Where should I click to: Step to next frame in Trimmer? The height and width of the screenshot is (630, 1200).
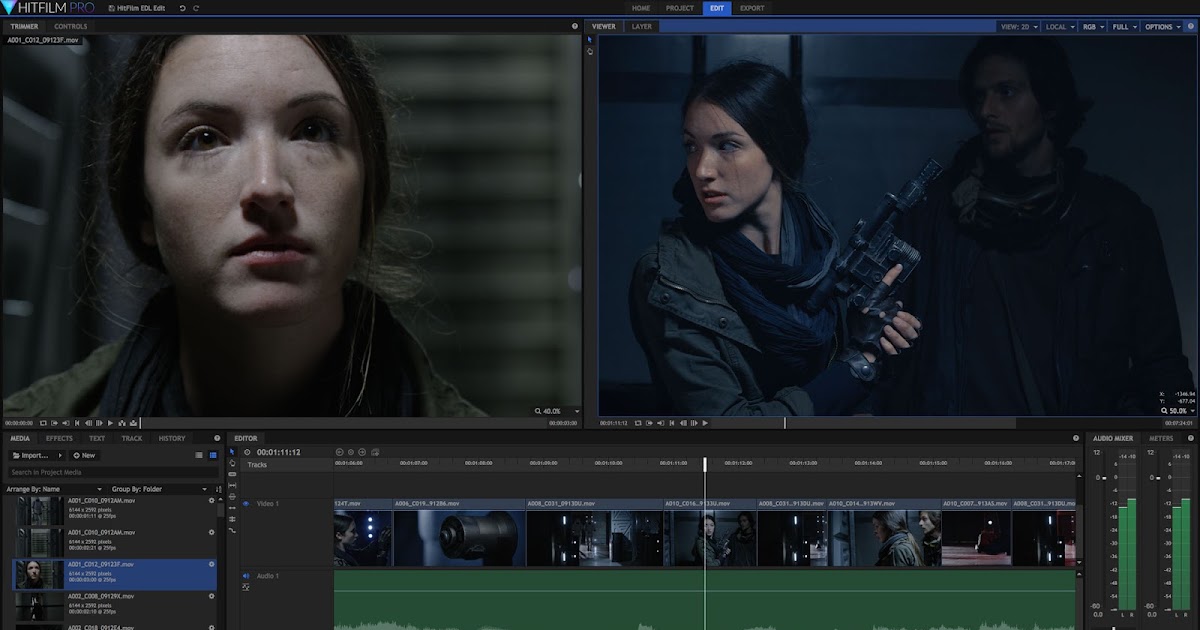(99, 423)
